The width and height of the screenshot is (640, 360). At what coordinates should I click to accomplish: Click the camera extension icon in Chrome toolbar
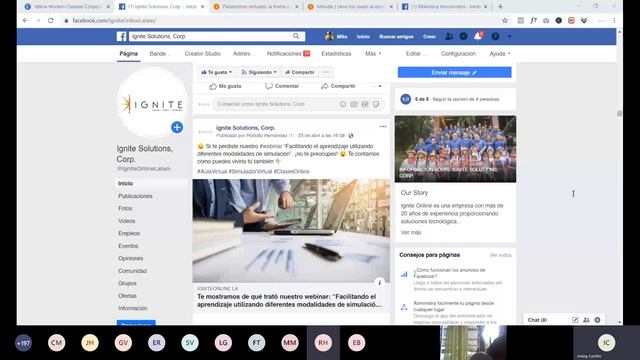[x=546, y=20]
